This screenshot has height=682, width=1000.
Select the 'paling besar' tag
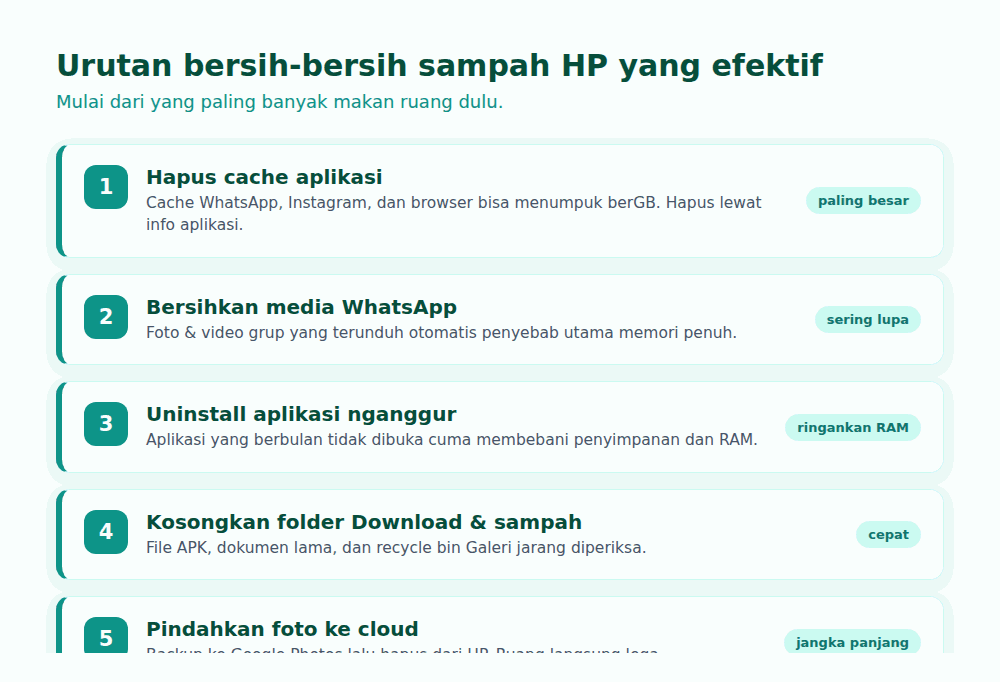click(864, 200)
